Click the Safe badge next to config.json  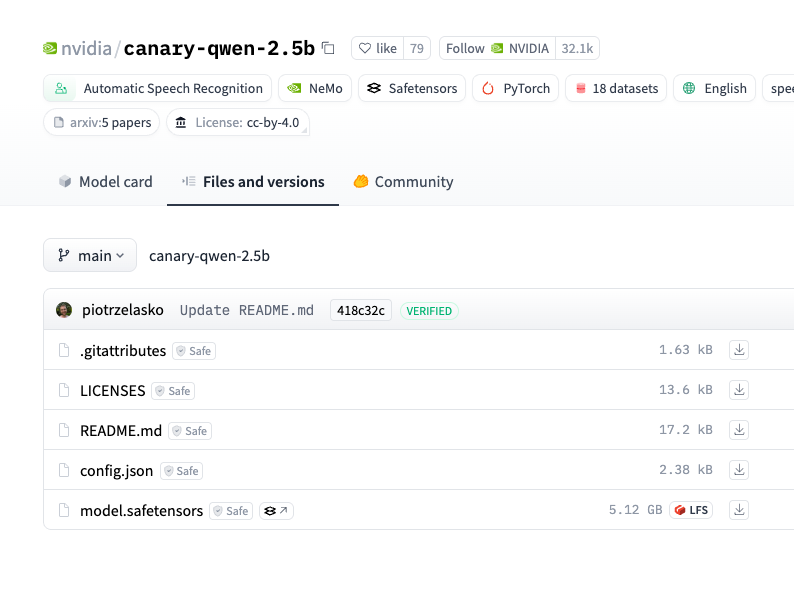pyautogui.click(x=182, y=471)
